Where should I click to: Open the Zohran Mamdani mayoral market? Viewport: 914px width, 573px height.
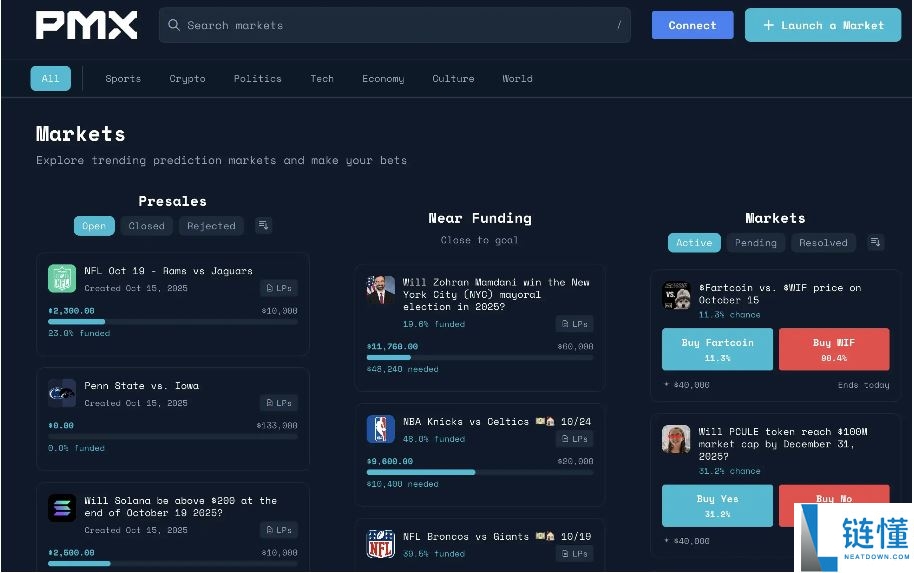[x=496, y=294]
